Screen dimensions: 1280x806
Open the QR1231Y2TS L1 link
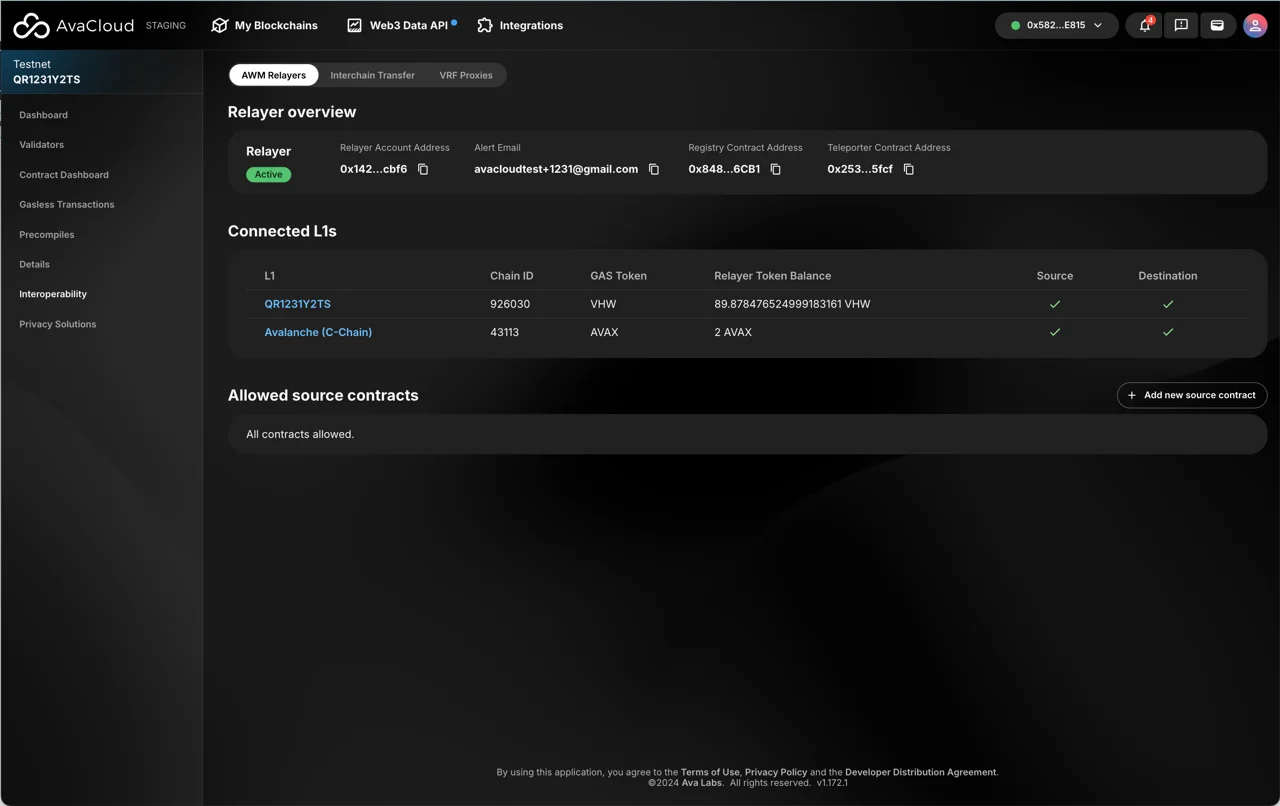tap(297, 304)
